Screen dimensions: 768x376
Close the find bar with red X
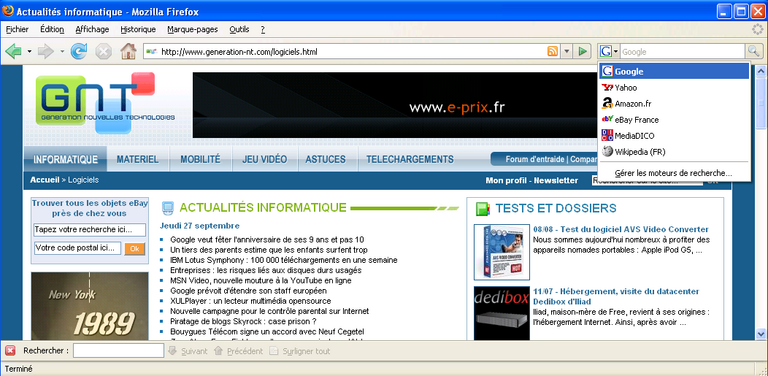pos(10,351)
